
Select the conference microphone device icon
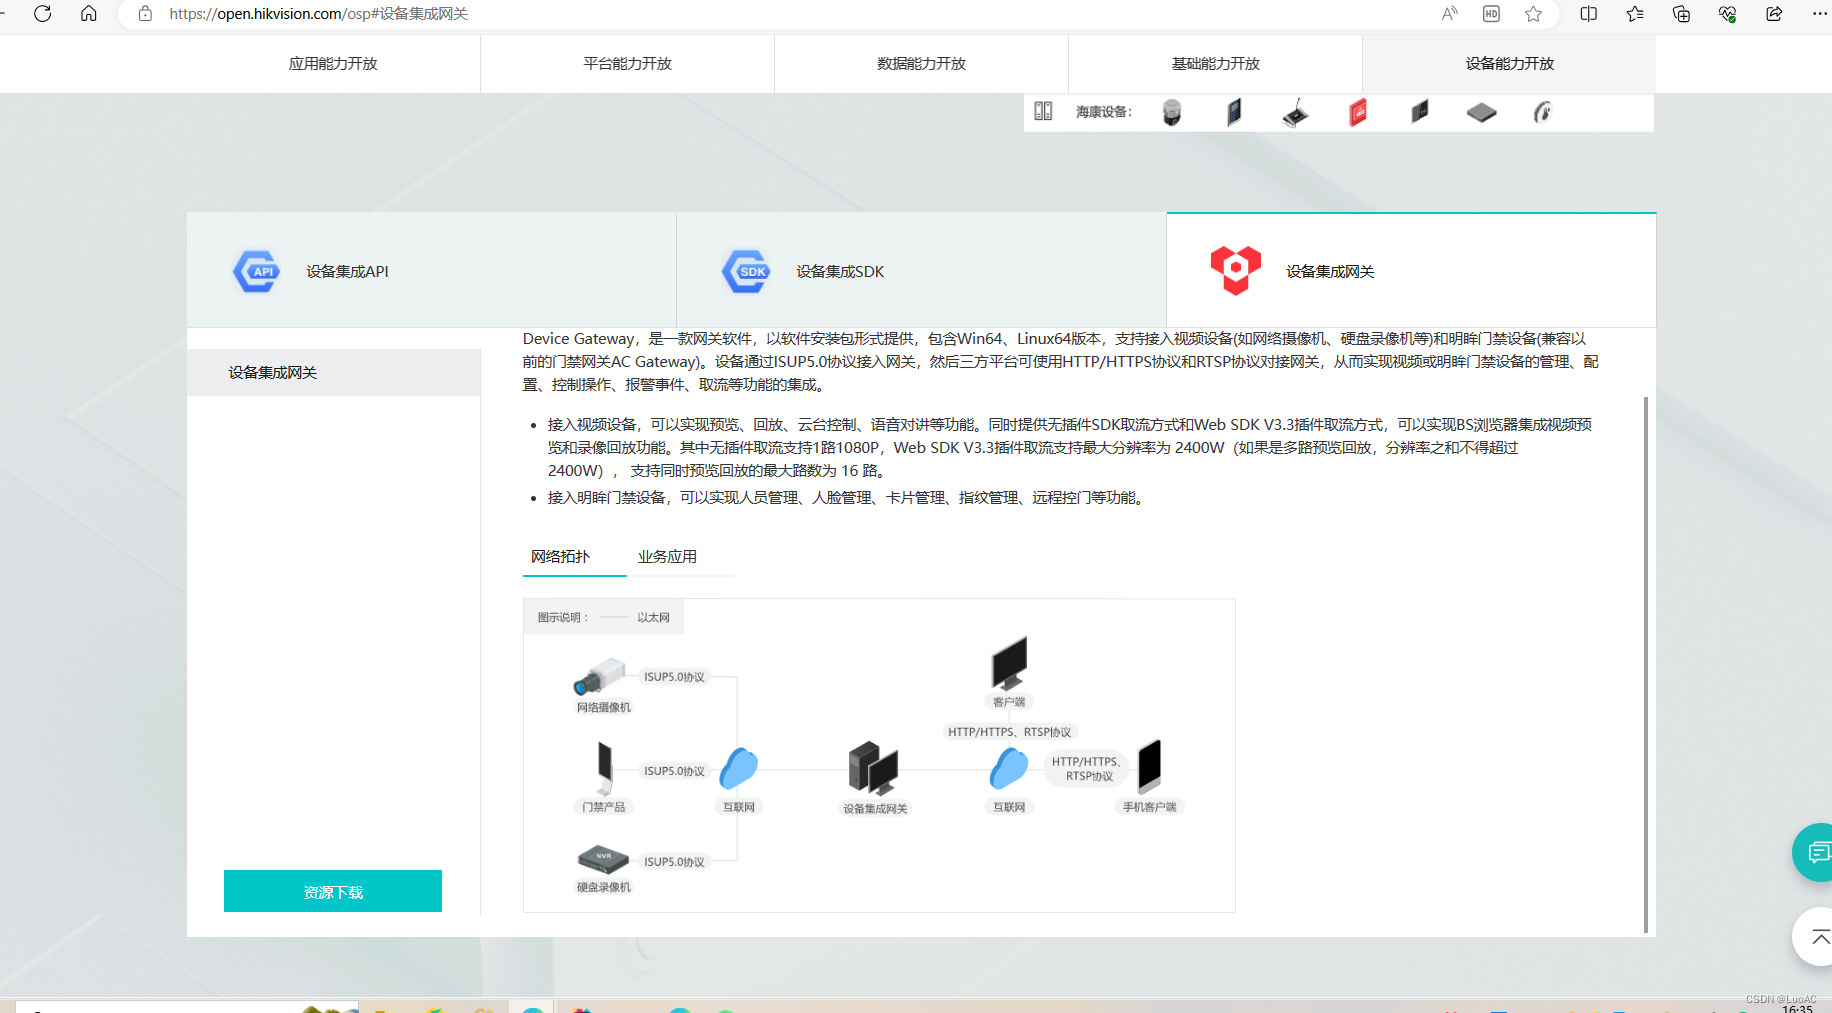click(1295, 113)
